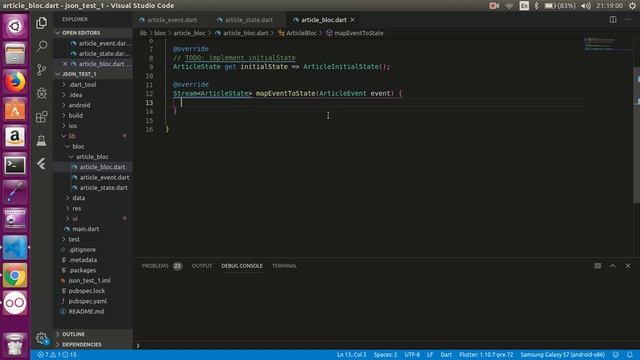Open the Run and Debug view

tap(41, 93)
